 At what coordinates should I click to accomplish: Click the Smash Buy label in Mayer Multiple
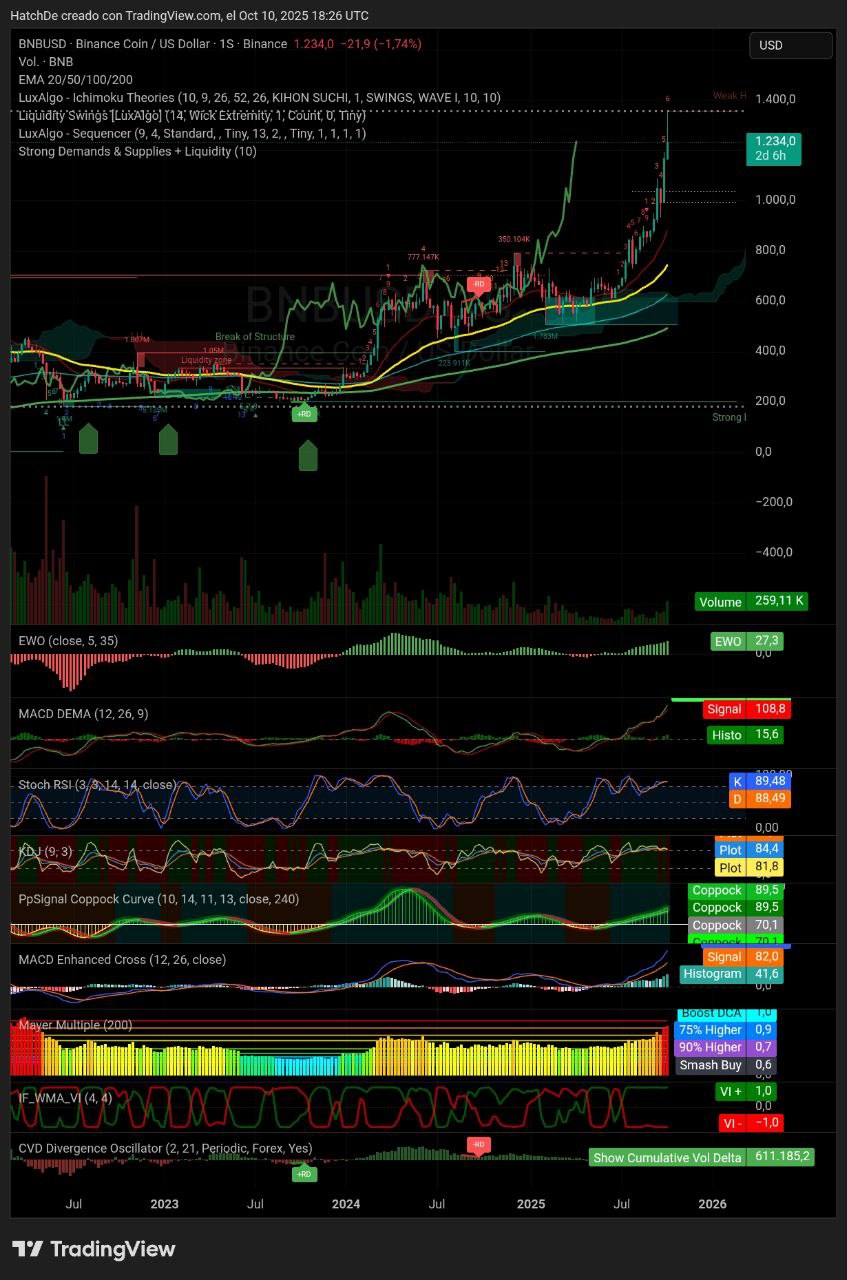pos(710,1065)
